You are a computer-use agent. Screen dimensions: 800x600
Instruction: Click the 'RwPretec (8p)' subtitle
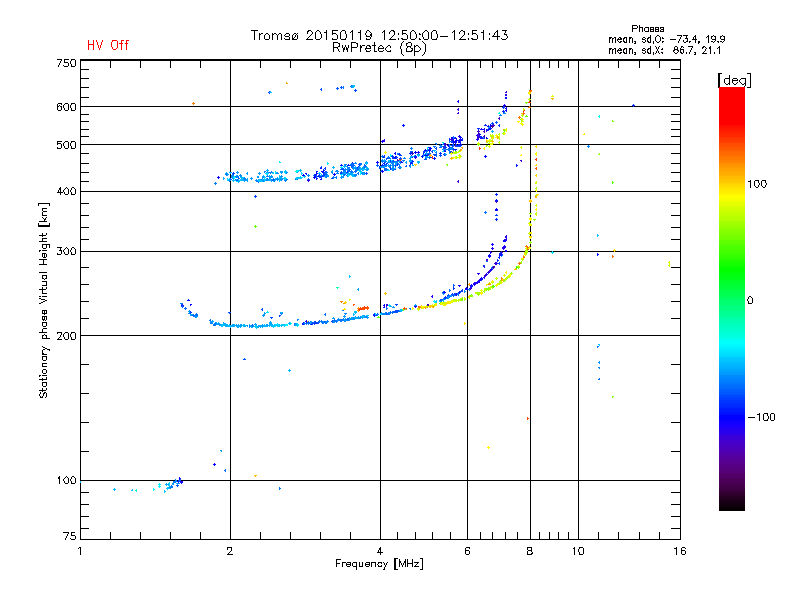pyautogui.click(x=379, y=48)
